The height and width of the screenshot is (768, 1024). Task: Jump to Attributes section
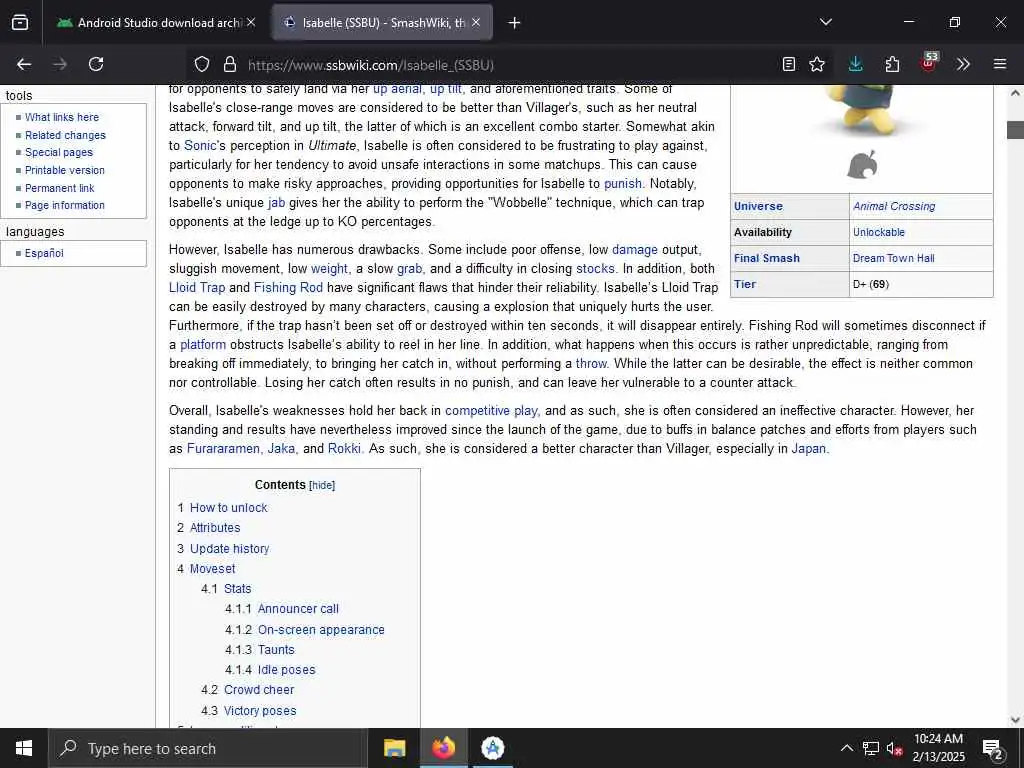pyautogui.click(x=215, y=528)
